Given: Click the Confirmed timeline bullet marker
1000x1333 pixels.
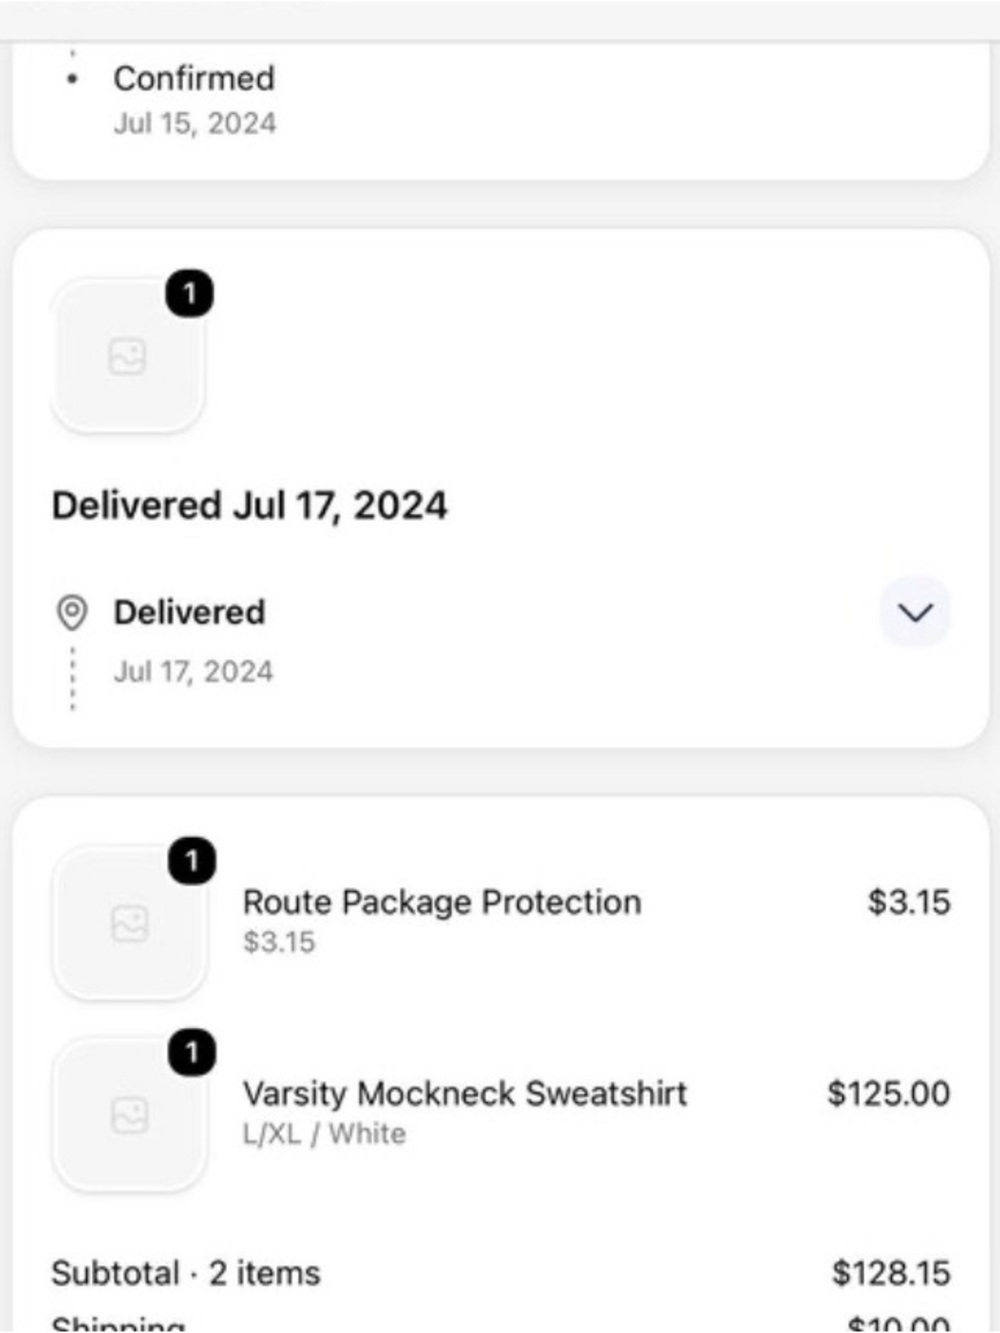Looking at the screenshot, I should point(72,80).
